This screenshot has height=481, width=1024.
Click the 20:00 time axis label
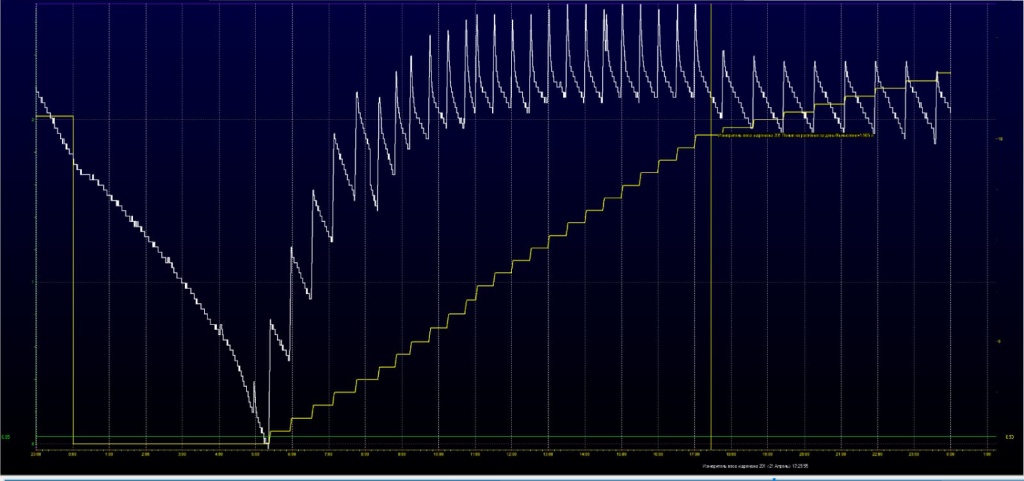(803, 454)
